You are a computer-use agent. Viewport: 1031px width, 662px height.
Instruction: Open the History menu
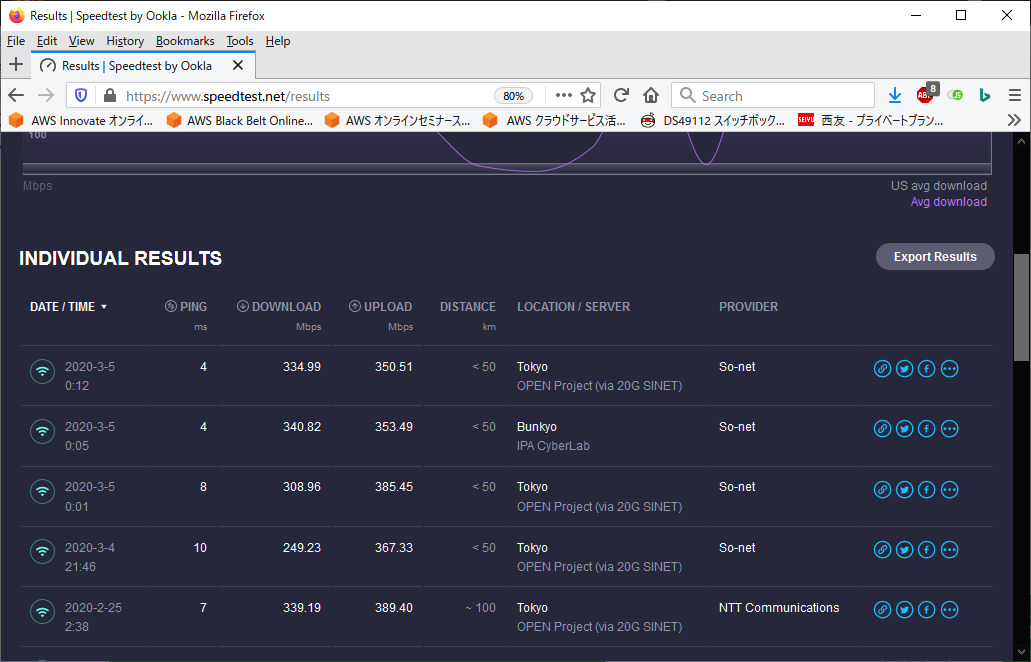tap(125, 41)
